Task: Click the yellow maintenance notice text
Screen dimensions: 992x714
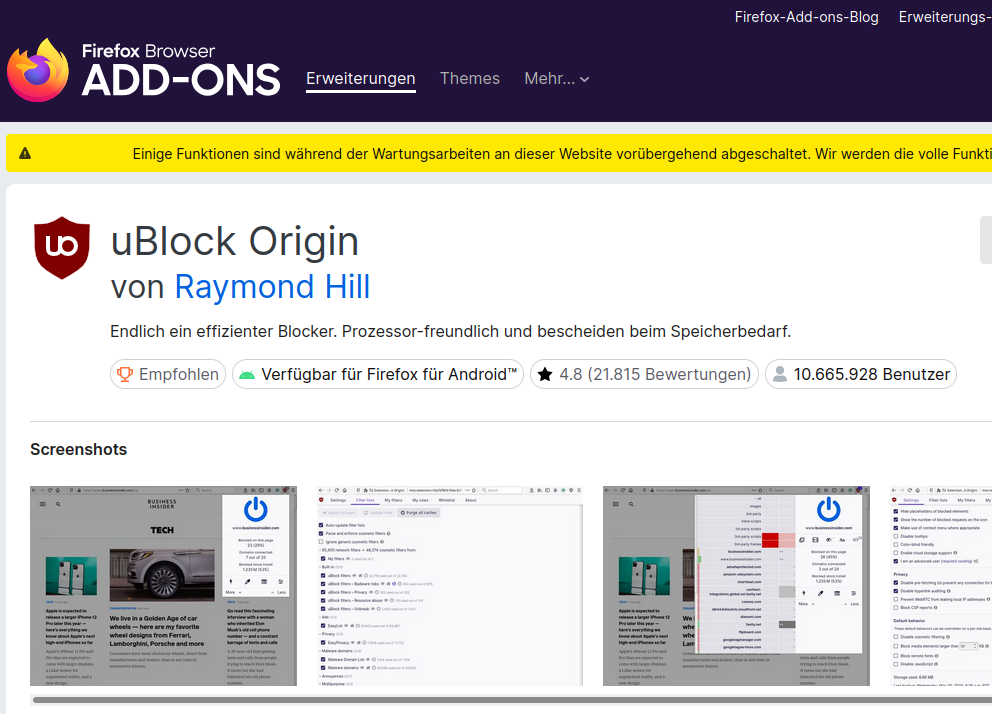Action: 562,154
